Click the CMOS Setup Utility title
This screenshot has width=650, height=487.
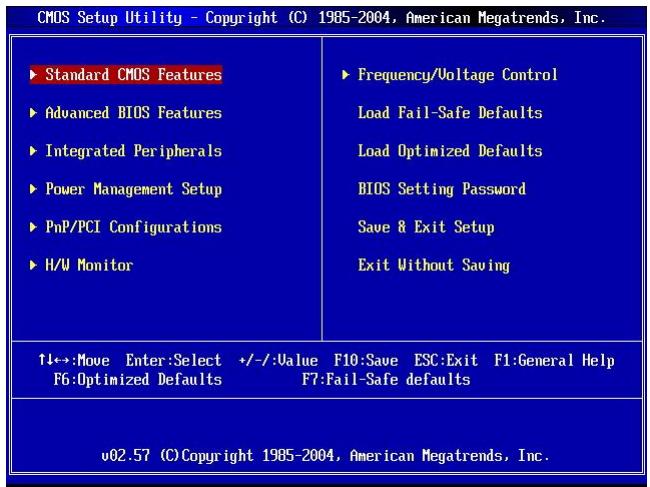click(x=321, y=18)
